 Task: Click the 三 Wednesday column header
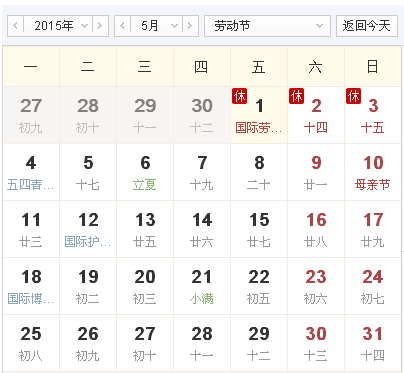pos(145,66)
